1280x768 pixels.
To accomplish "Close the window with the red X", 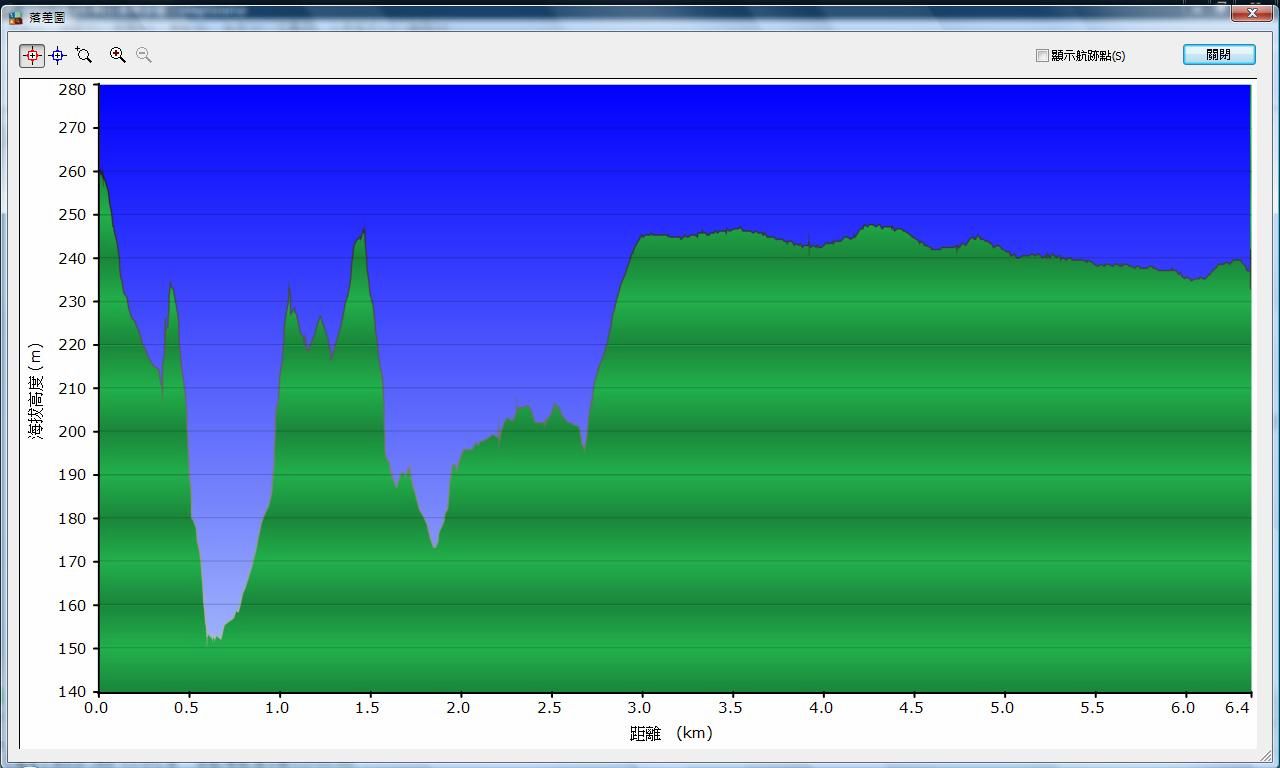I will pos(1252,13).
